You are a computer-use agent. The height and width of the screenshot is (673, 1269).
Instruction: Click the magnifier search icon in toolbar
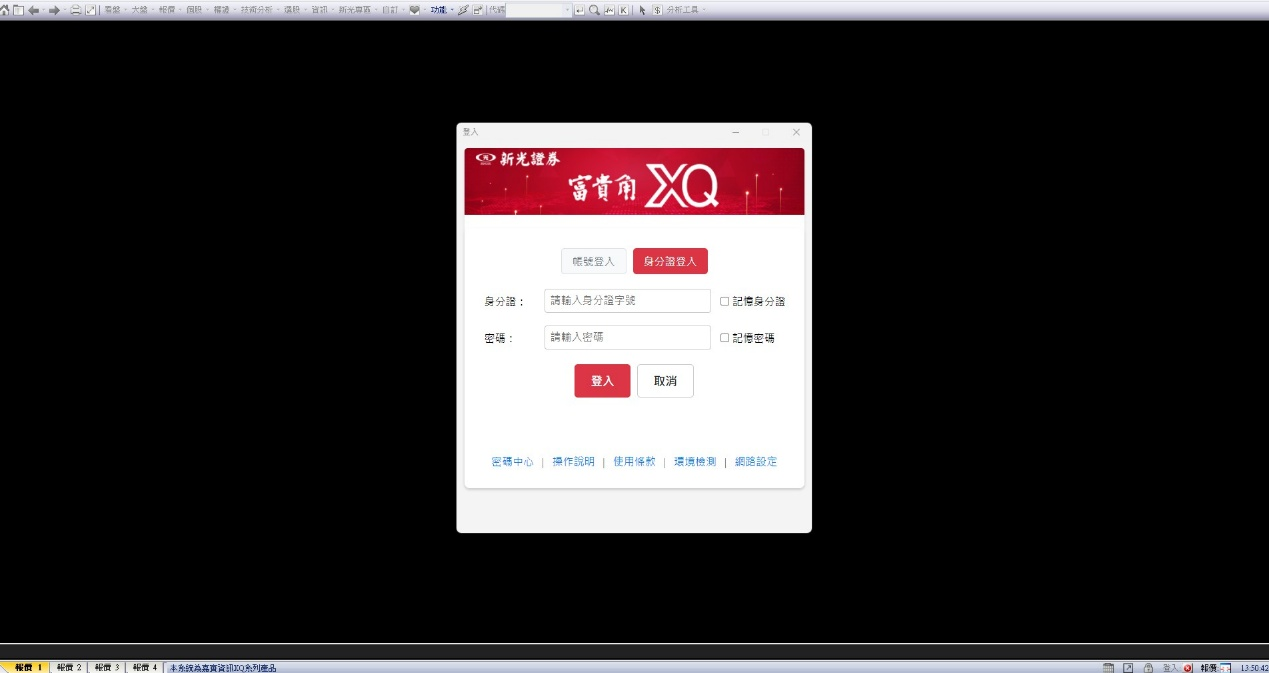[594, 10]
